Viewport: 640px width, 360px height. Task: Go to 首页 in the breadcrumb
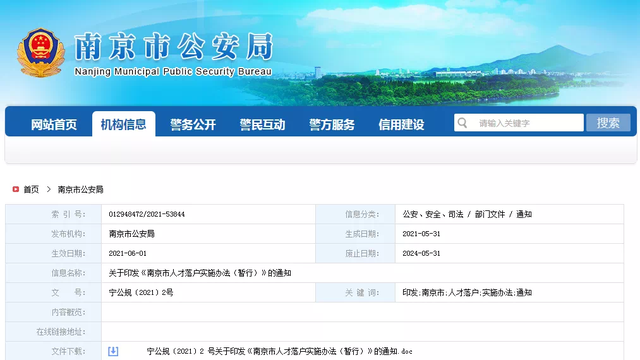[x=31, y=189]
